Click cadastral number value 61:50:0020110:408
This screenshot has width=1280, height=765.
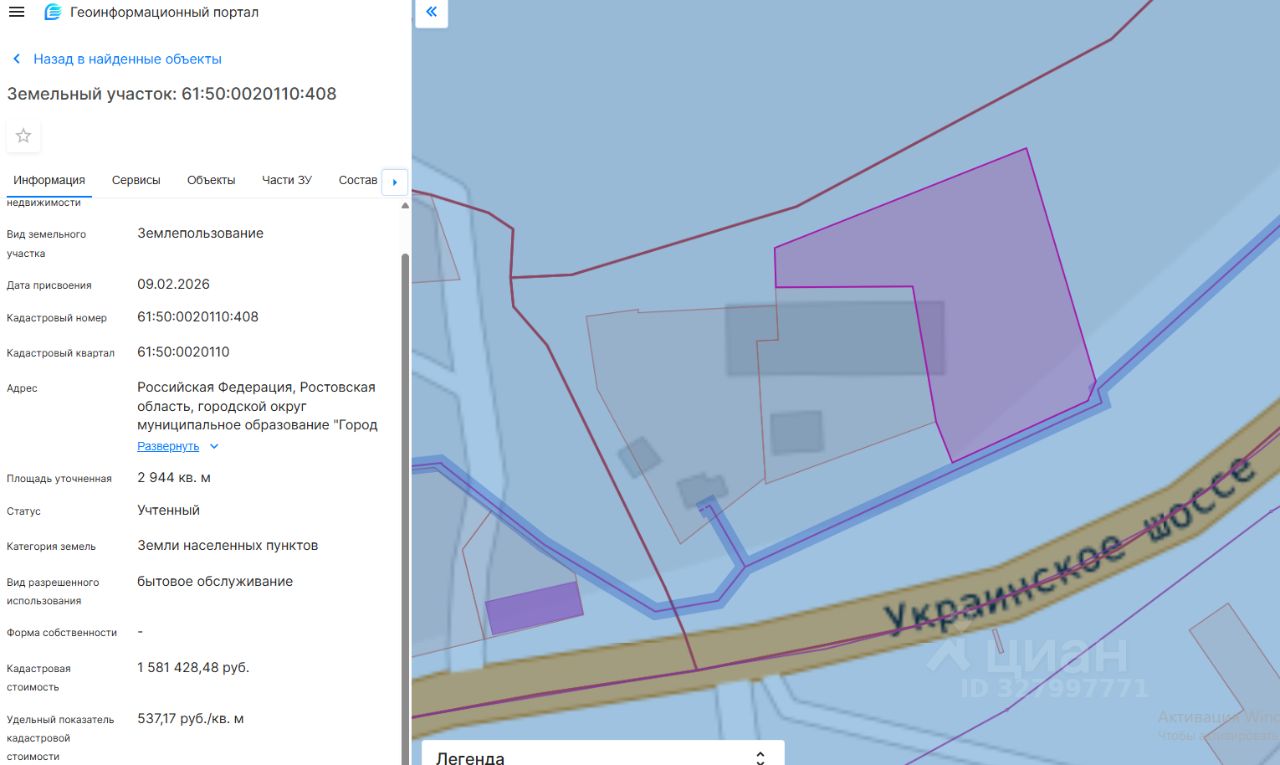(198, 317)
